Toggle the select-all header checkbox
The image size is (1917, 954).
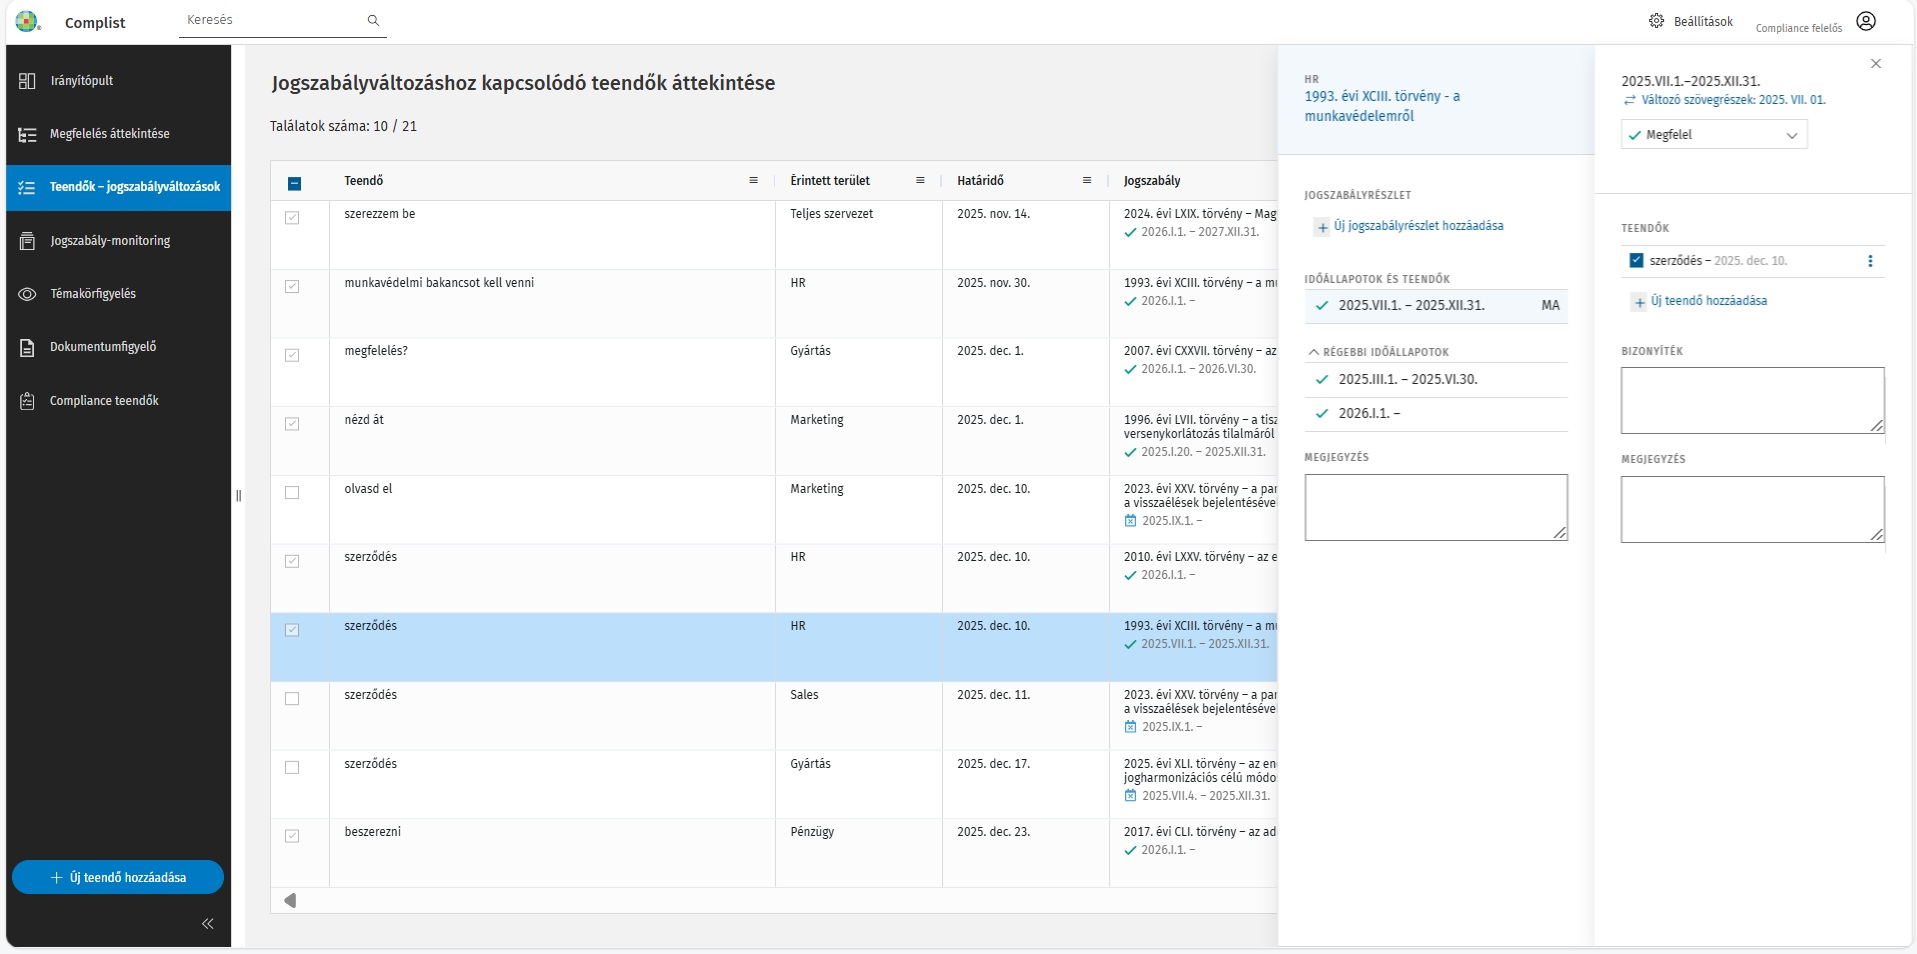point(294,183)
